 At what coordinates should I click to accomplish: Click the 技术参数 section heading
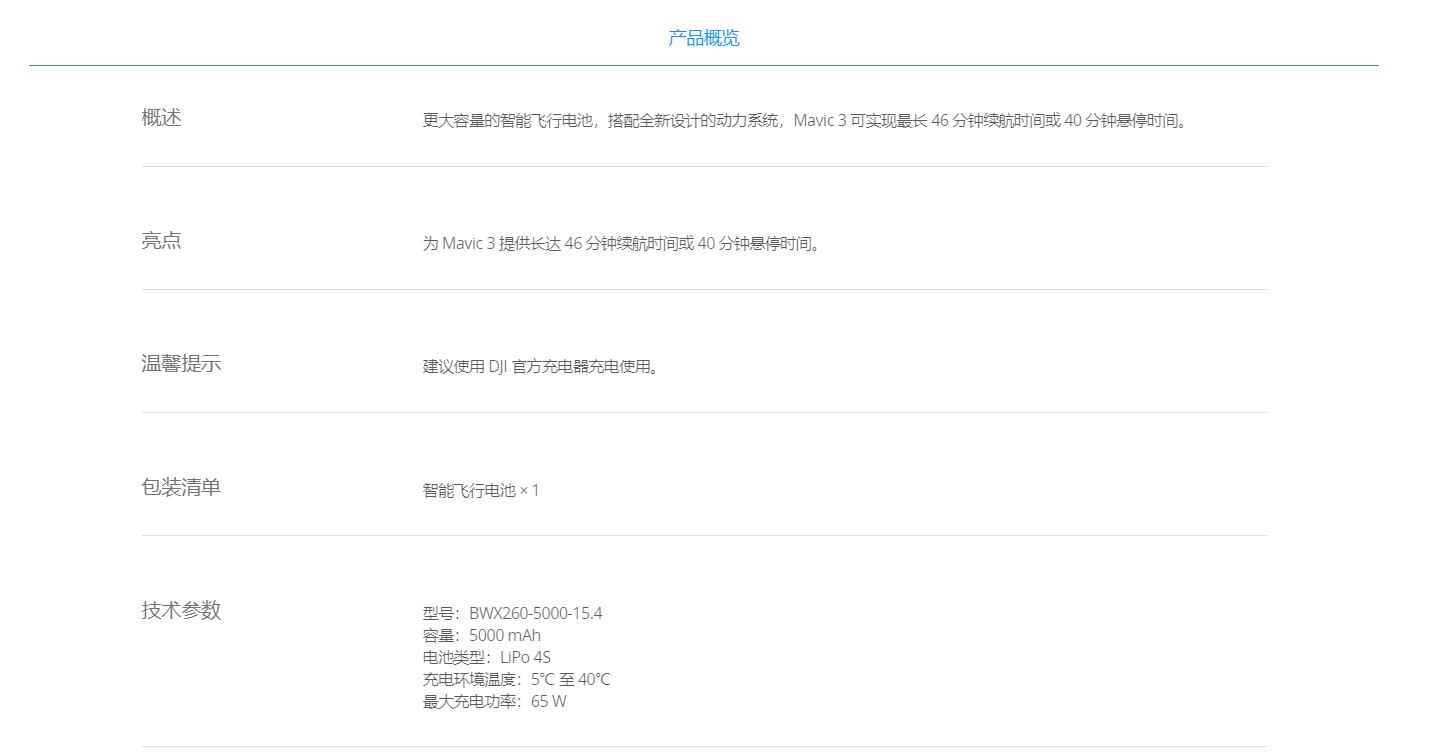pos(180,611)
